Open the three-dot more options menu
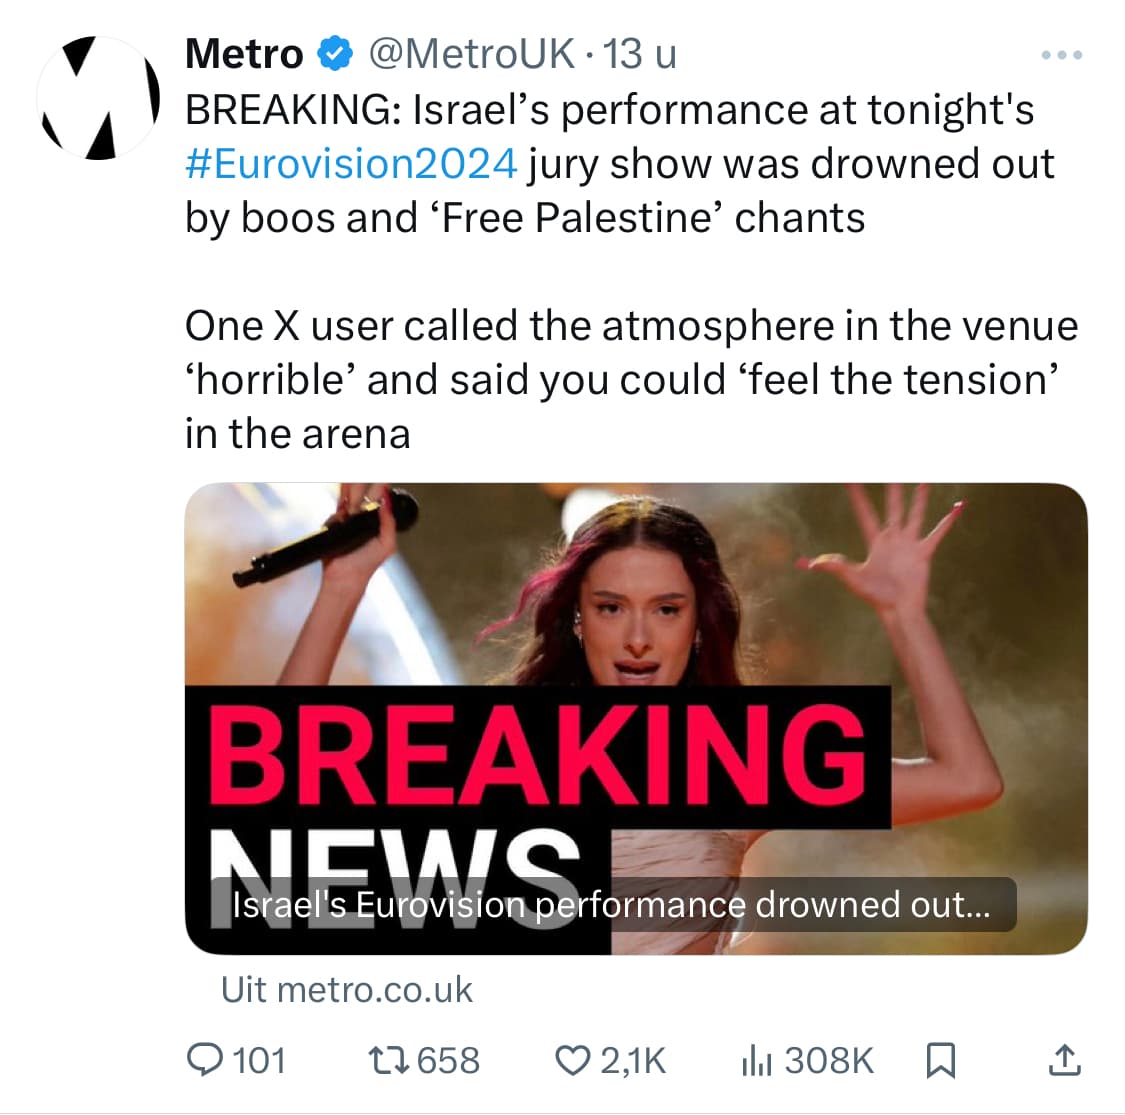The width and height of the screenshot is (1125, 1115). click(x=1061, y=56)
